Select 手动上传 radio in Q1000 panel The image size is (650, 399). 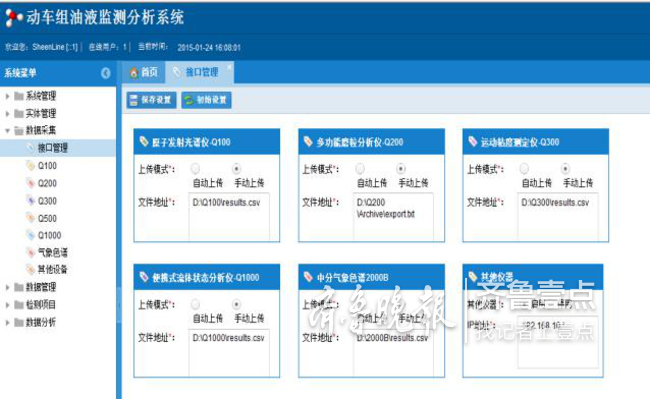click(x=236, y=304)
